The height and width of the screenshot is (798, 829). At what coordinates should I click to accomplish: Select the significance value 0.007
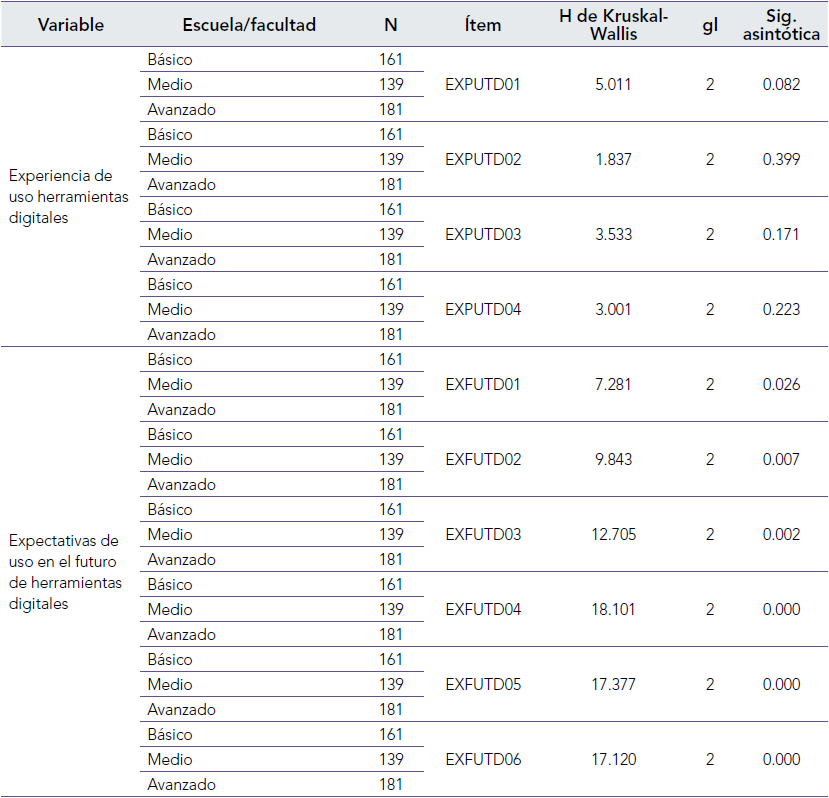tap(781, 460)
